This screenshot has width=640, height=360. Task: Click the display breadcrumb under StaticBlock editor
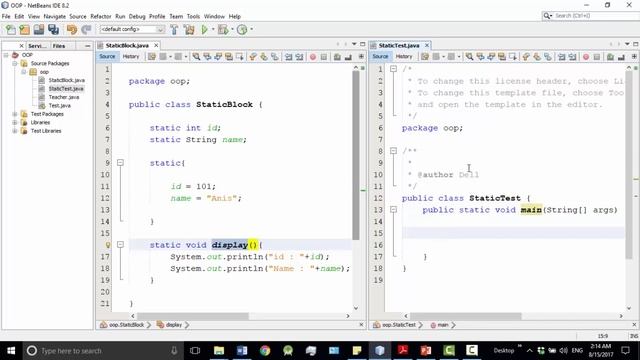pos(173,325)
